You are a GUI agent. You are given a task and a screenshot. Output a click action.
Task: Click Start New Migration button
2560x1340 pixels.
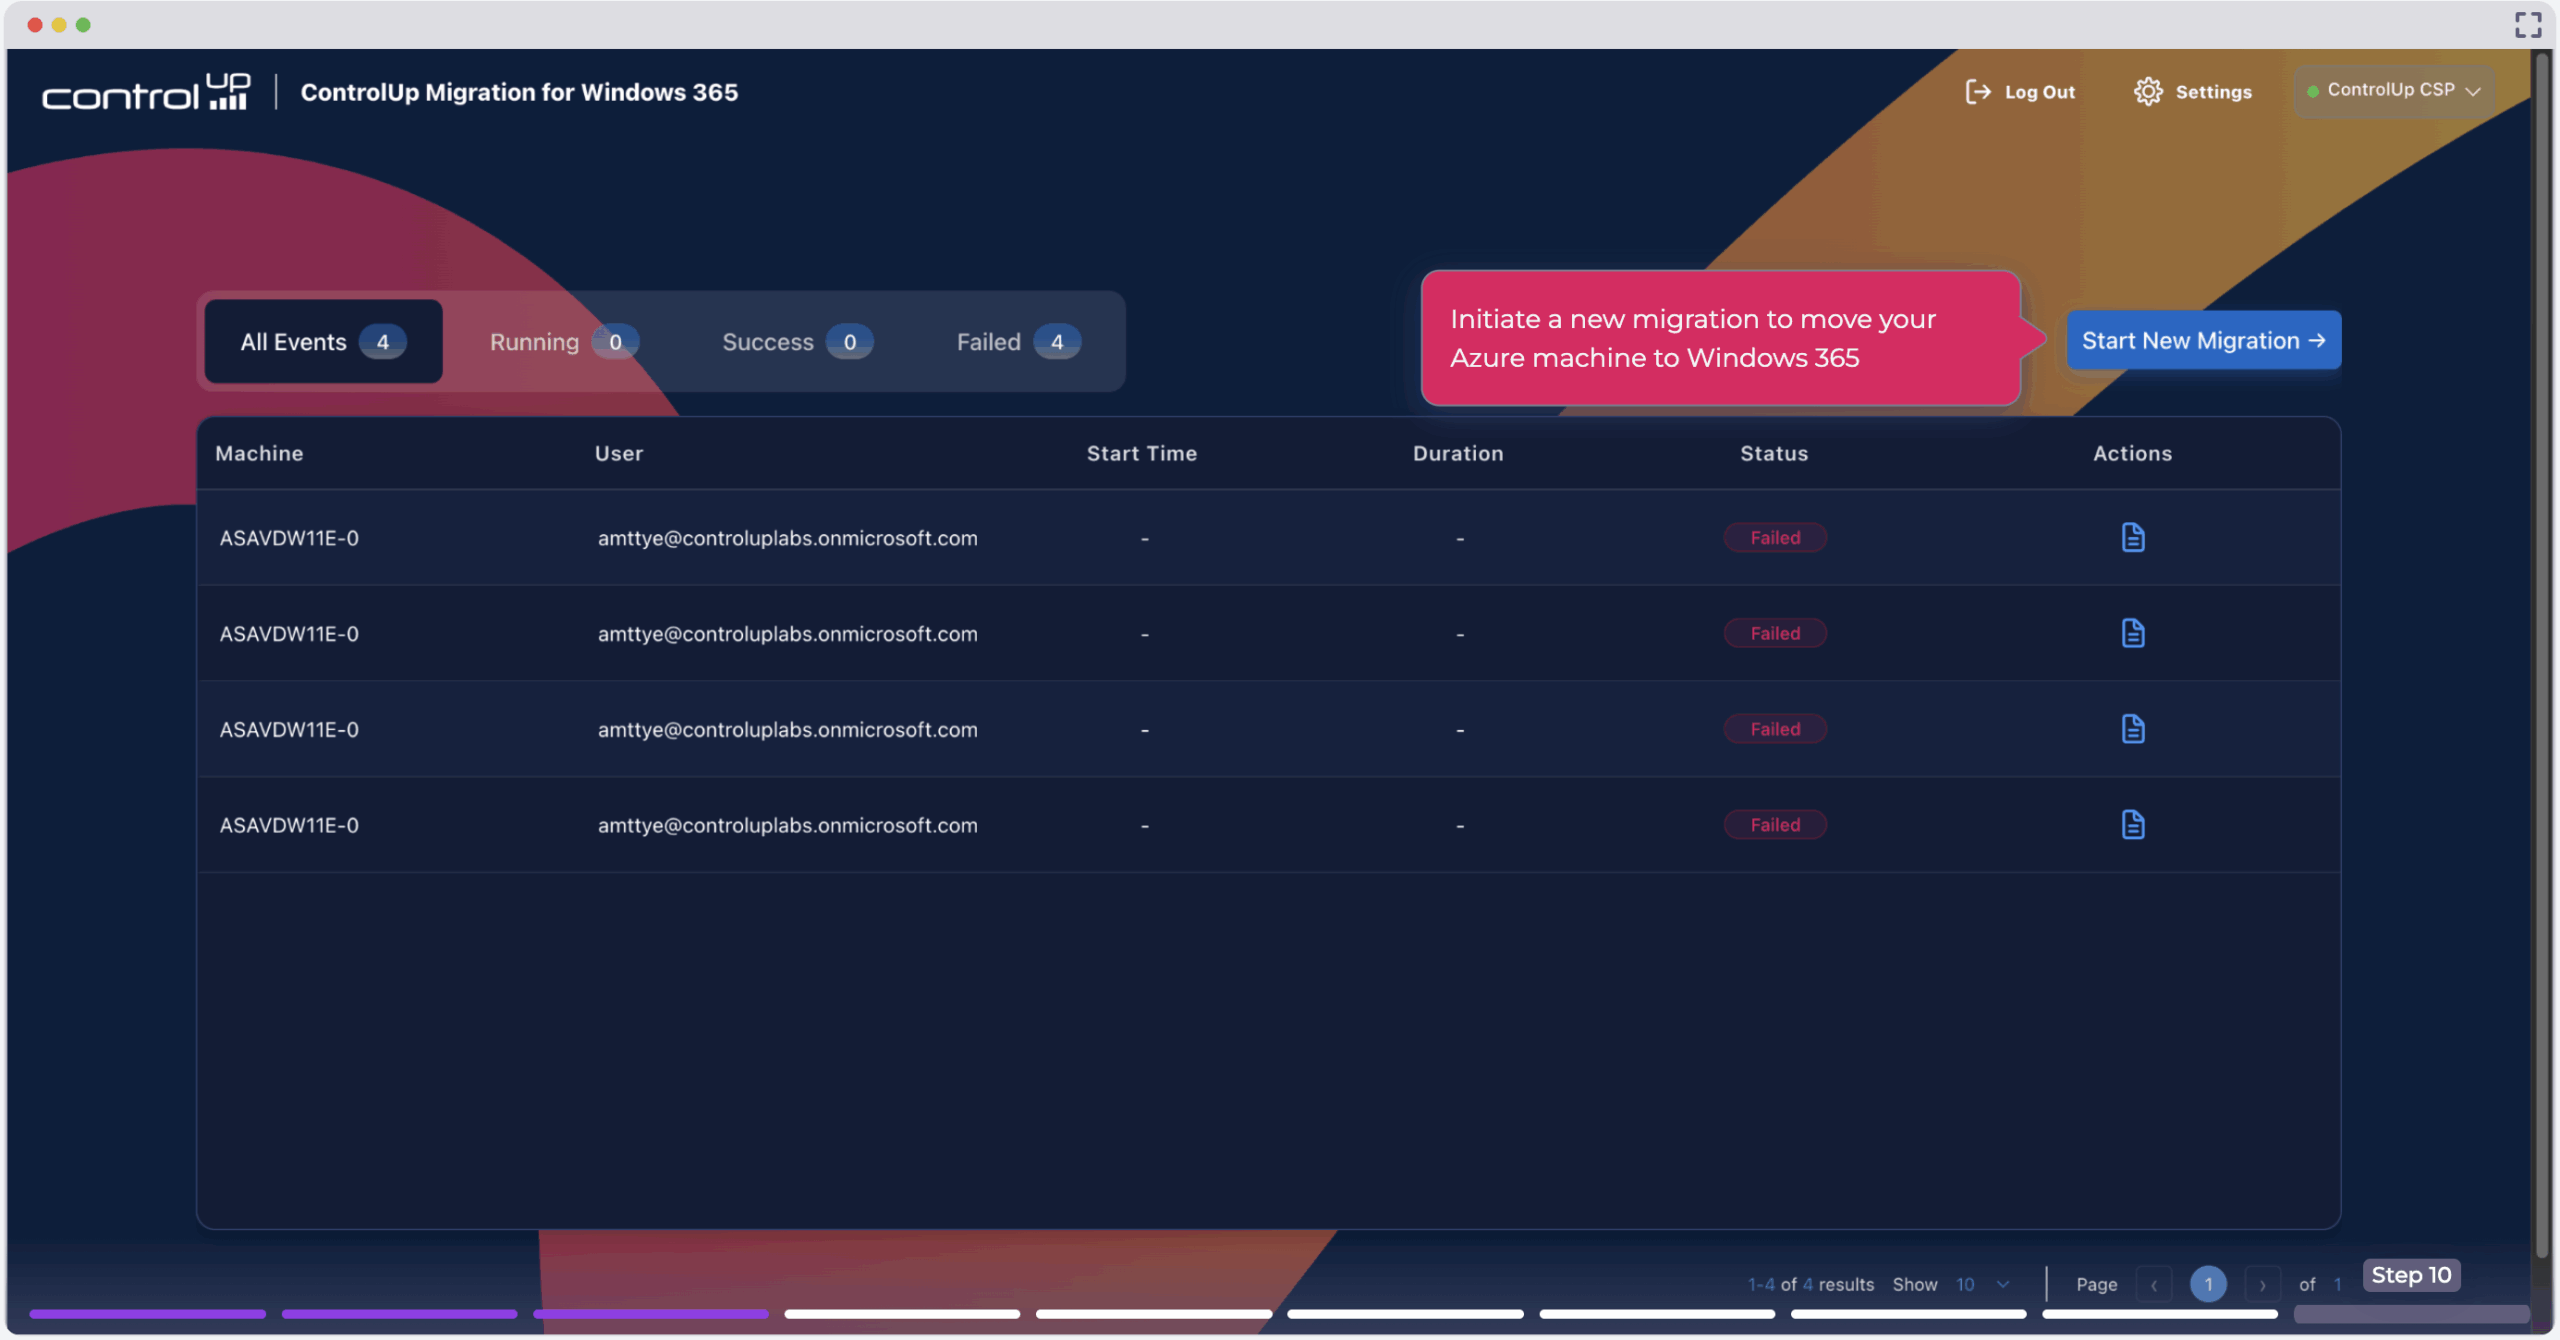(x=2203, y=341)
